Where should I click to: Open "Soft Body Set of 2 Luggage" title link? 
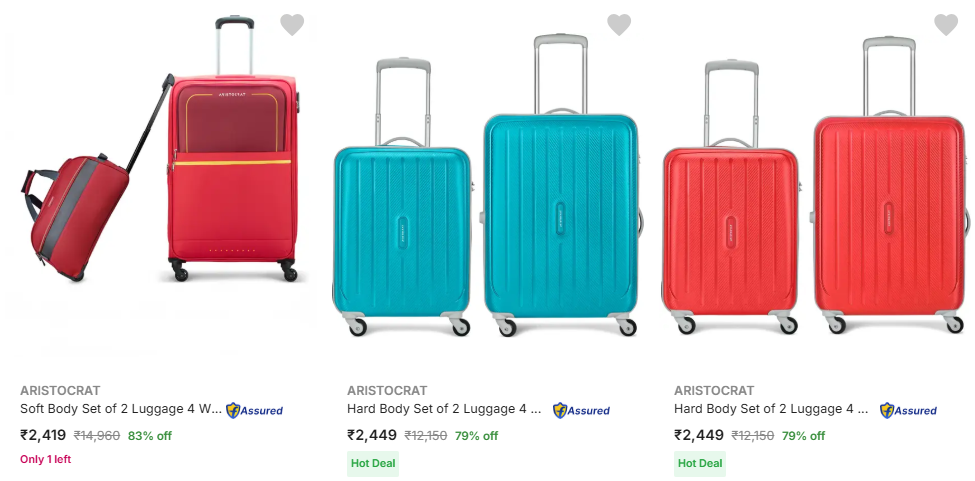click(120, 409)
